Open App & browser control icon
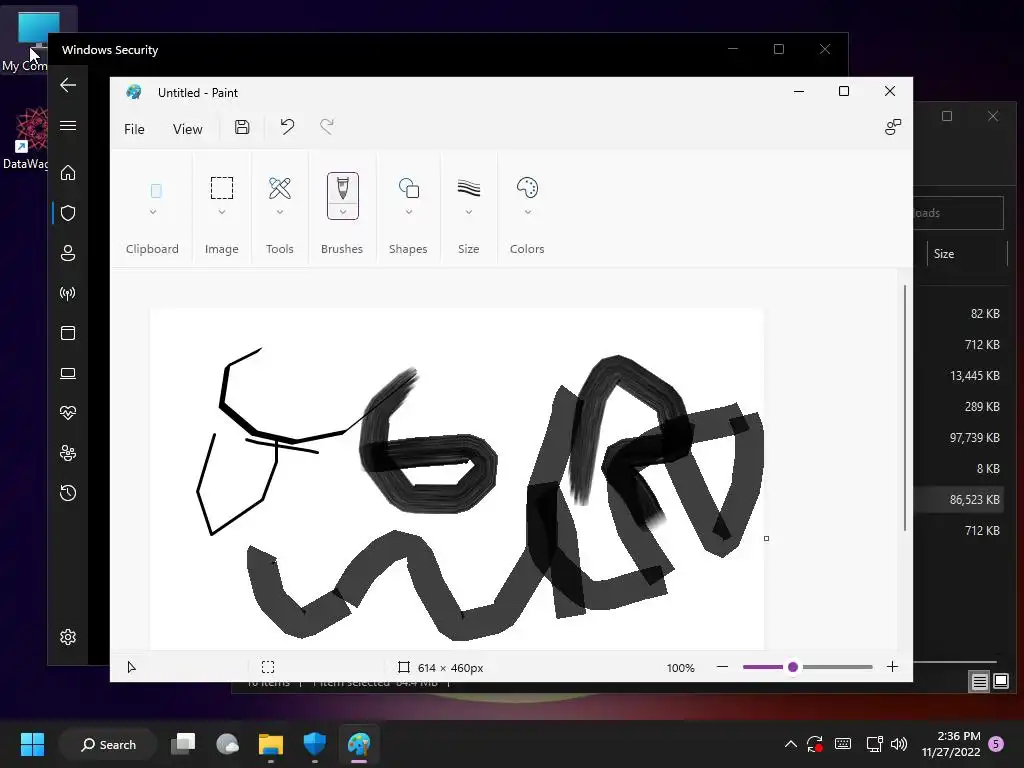 tap(68, 333)
